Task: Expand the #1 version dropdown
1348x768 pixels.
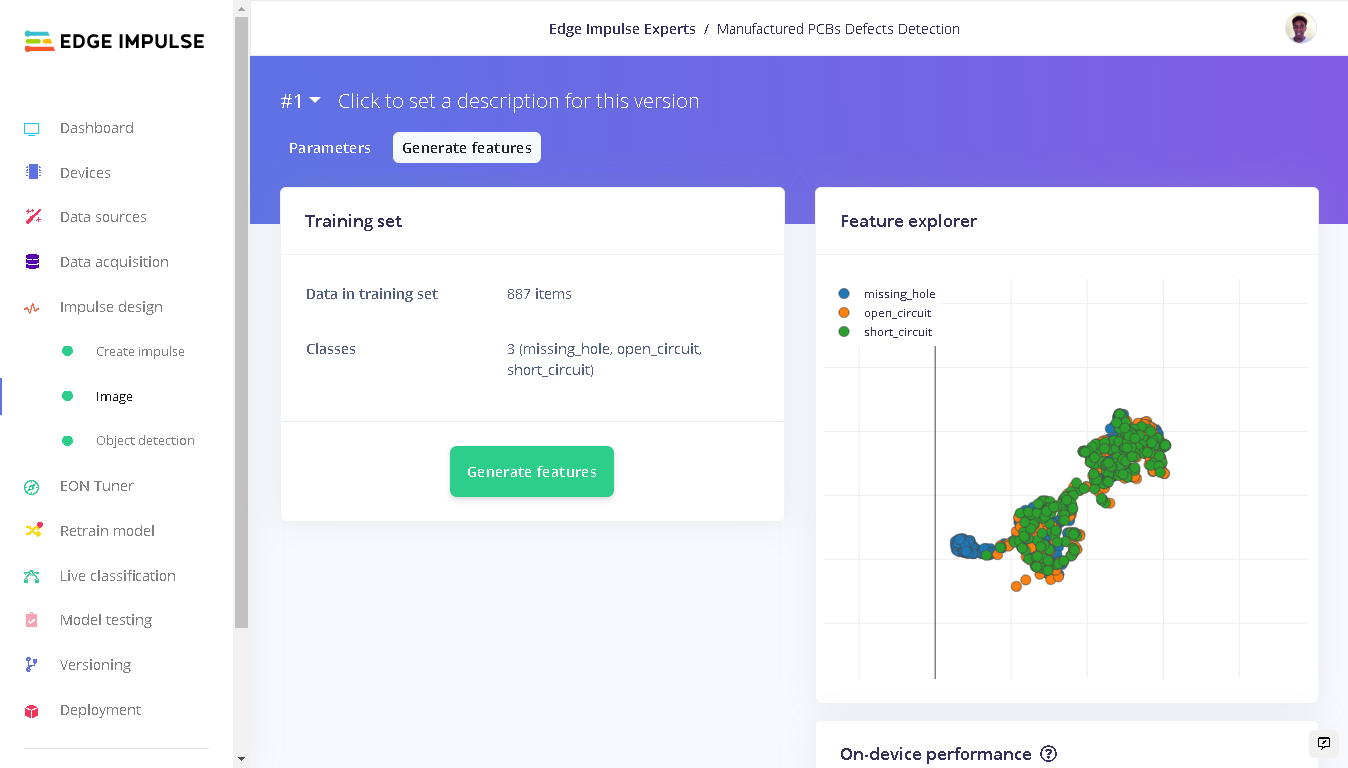Action: (301, 101)
